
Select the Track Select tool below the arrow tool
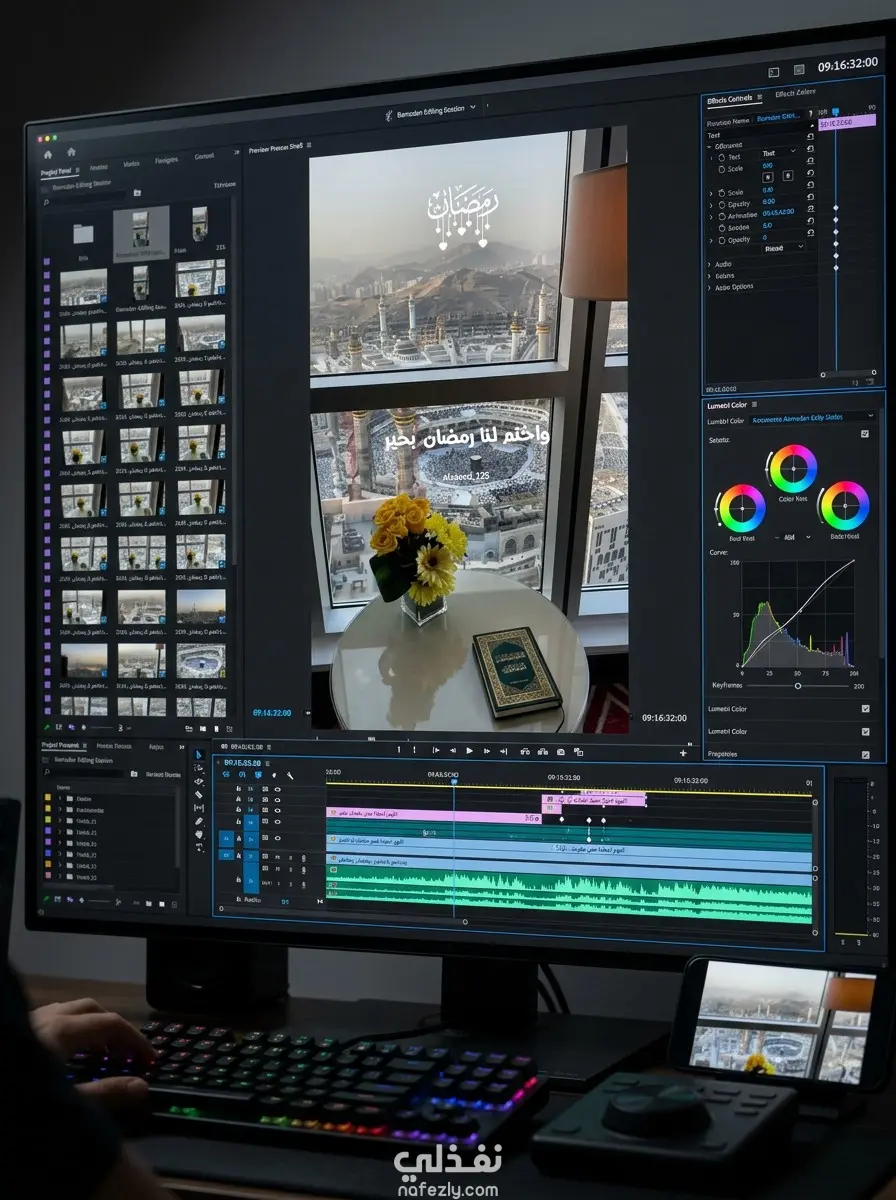click(x=198, y=769)
